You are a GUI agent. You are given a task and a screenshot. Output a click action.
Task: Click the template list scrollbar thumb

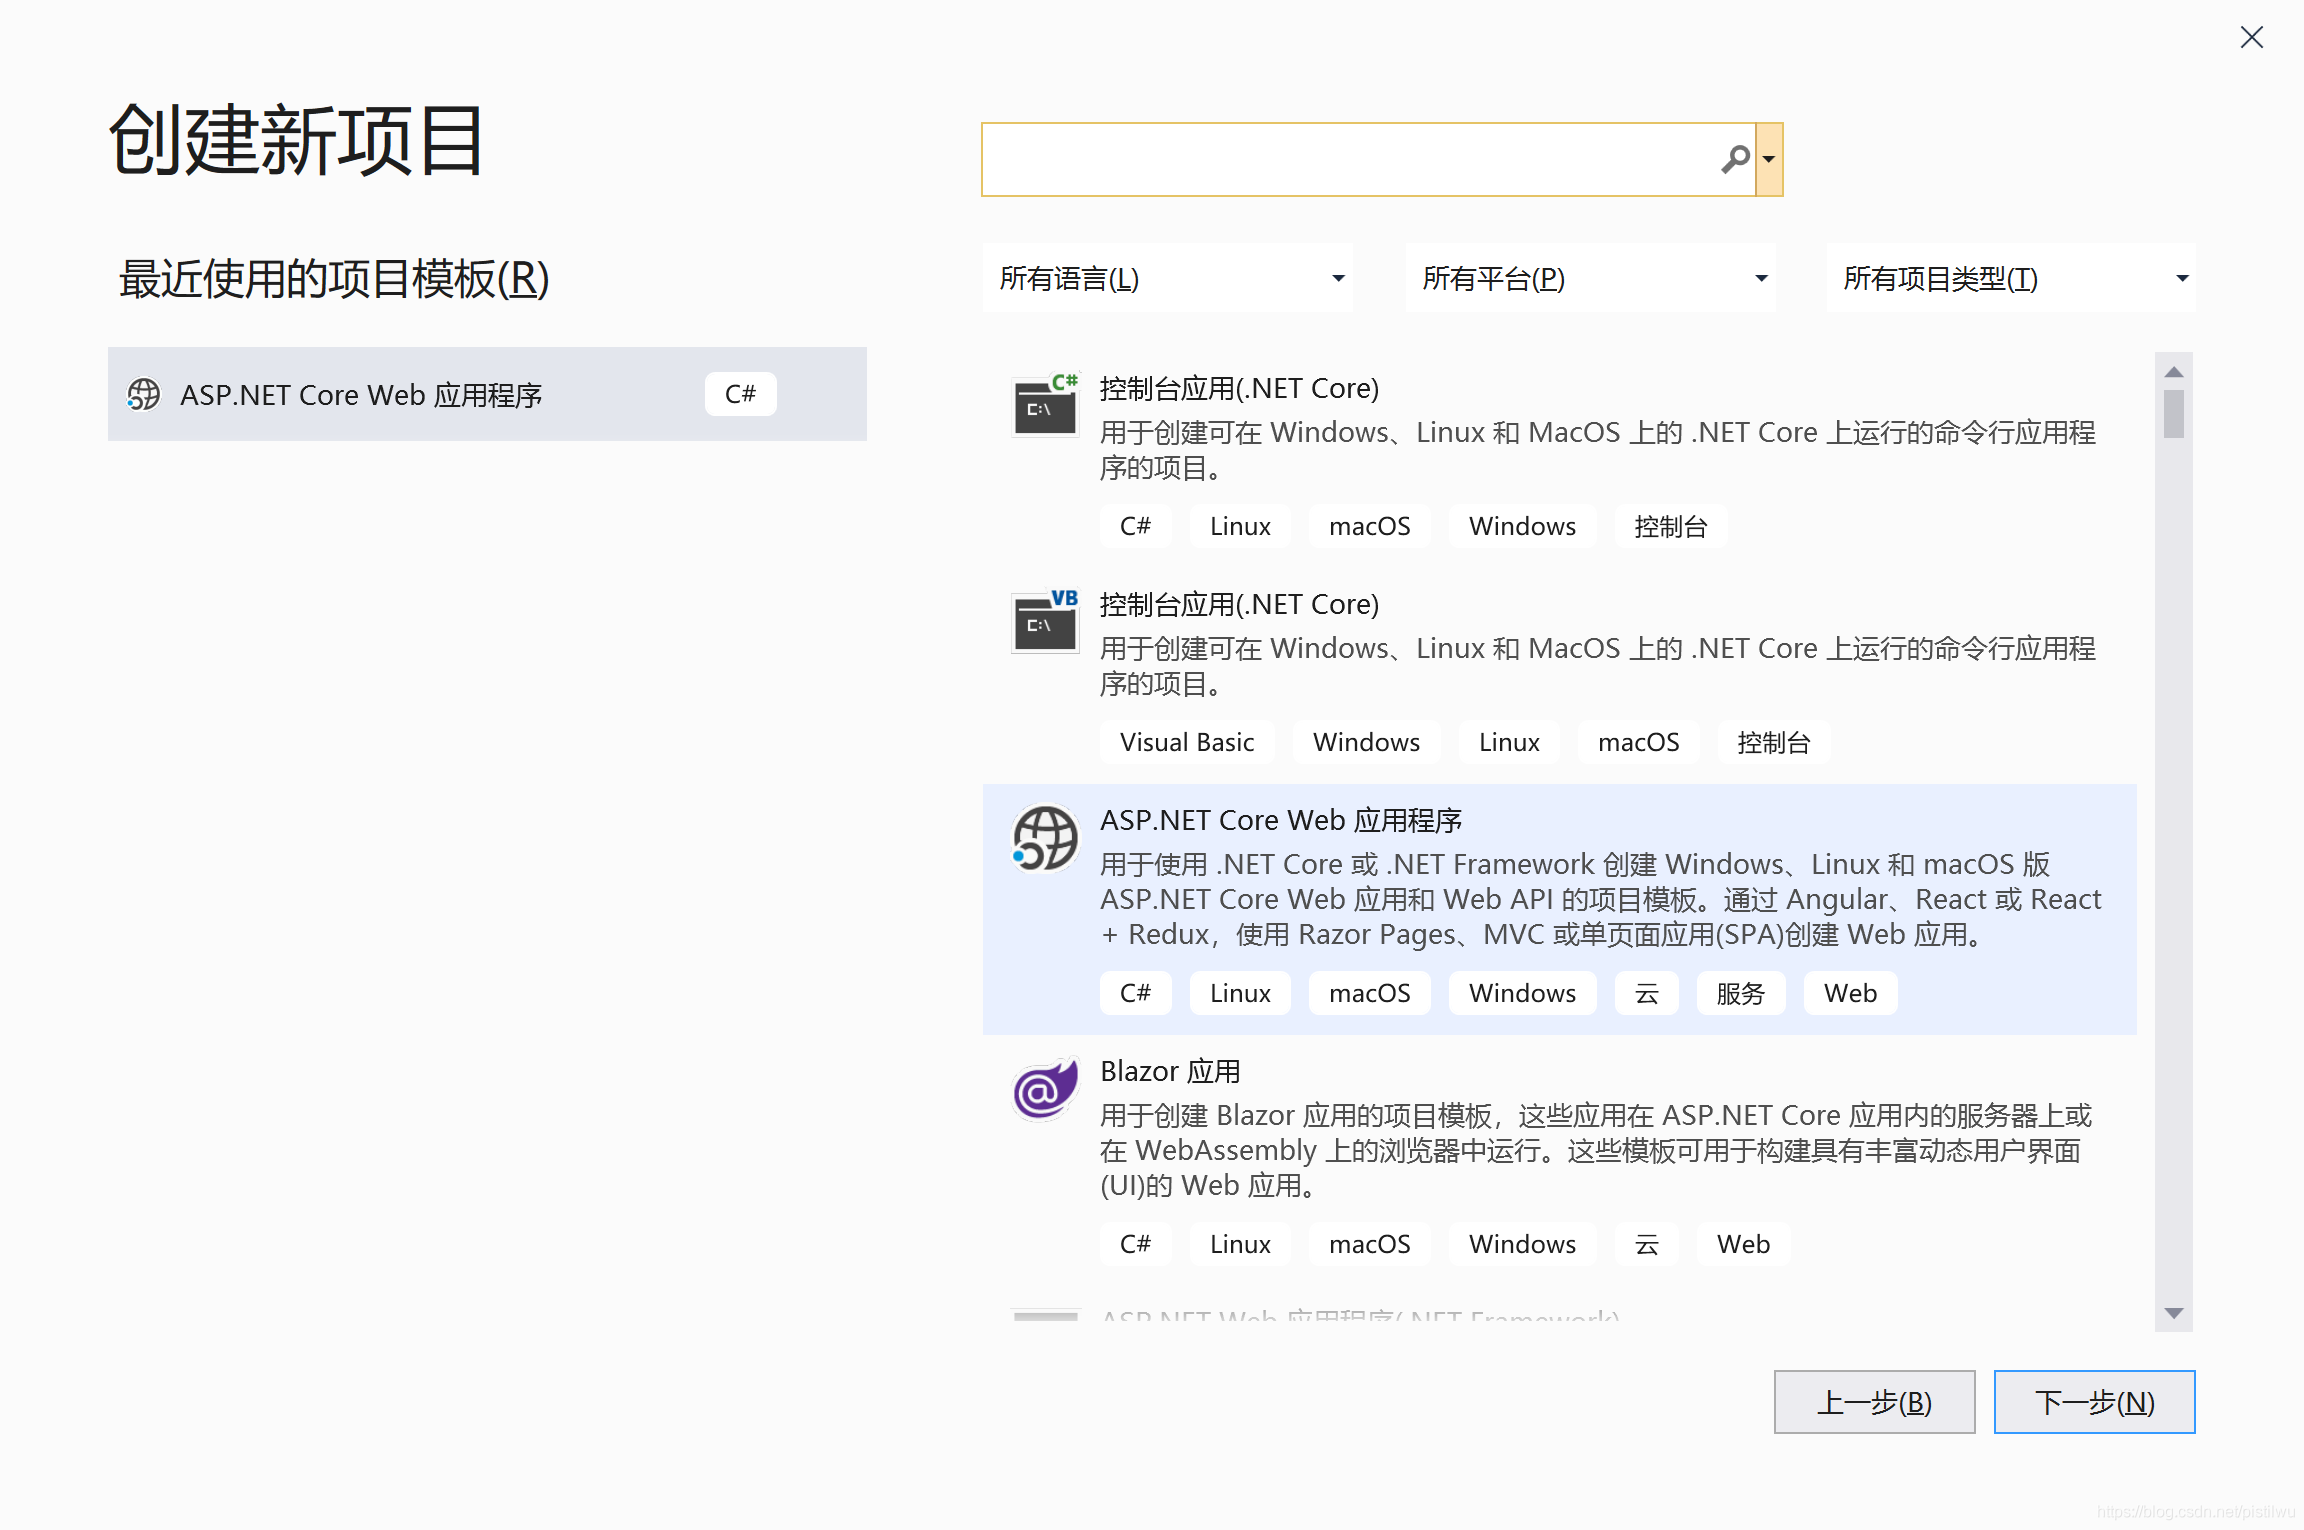click(x=2173, y=414)
